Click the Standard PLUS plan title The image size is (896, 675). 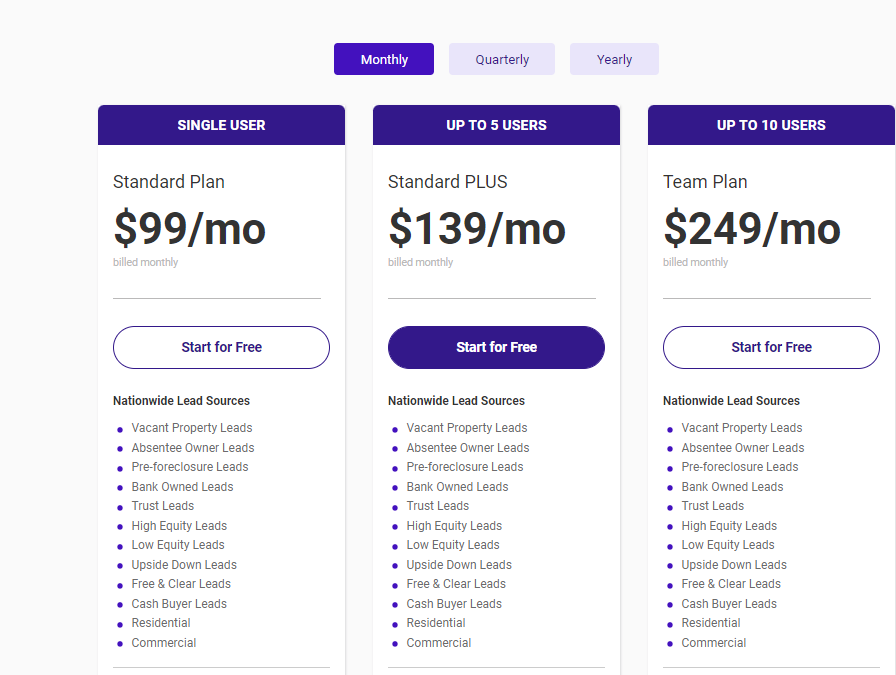click(448, 182)
